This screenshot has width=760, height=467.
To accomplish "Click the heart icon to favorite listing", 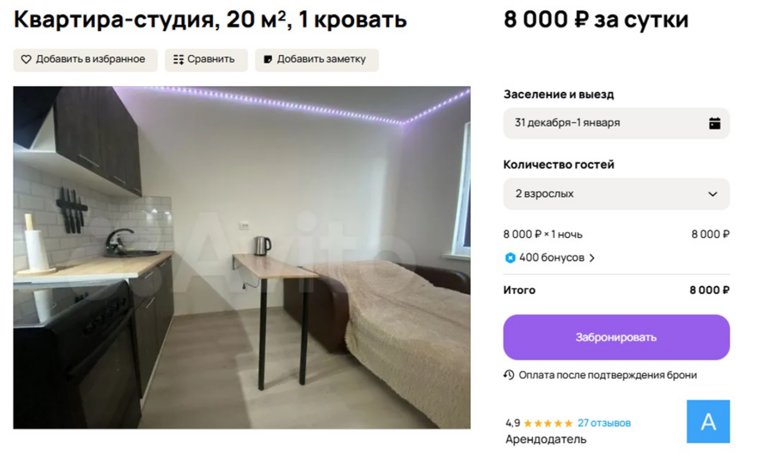I will [x=26, y=59].
